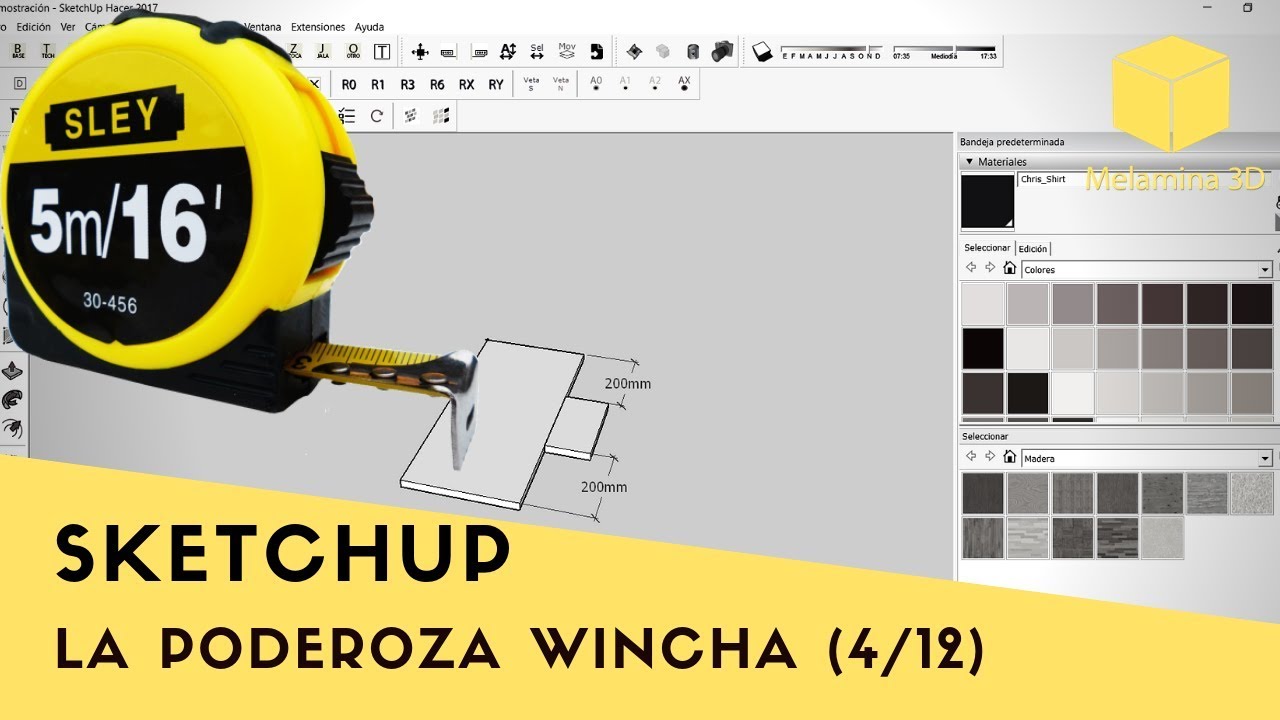Click the R3 rotation button

point(408,85)
